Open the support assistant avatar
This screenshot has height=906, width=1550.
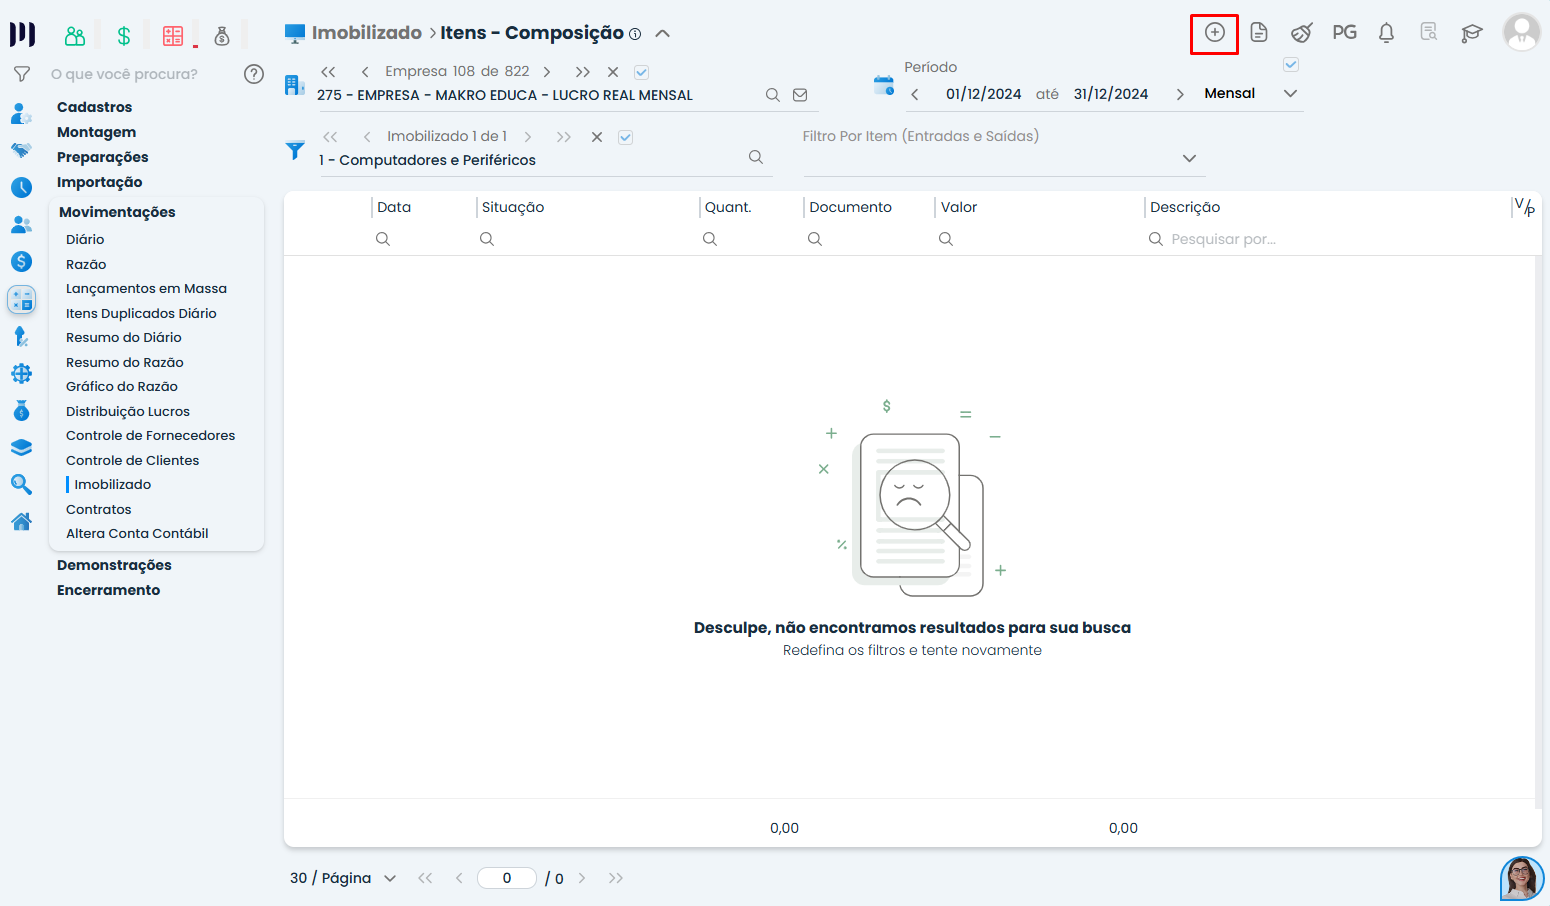(1522, 878)
